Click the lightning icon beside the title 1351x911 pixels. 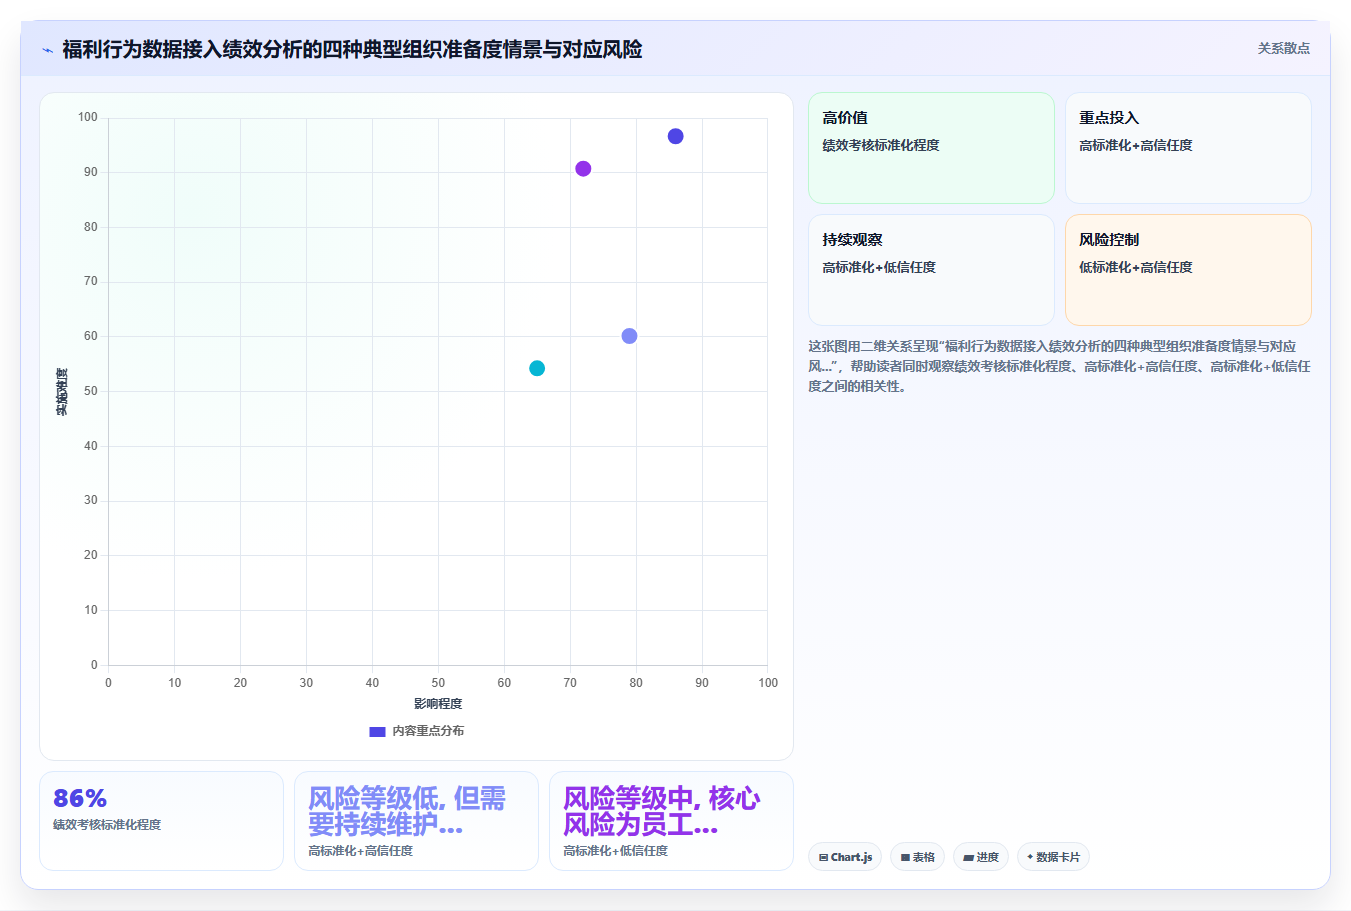(47, 50)
